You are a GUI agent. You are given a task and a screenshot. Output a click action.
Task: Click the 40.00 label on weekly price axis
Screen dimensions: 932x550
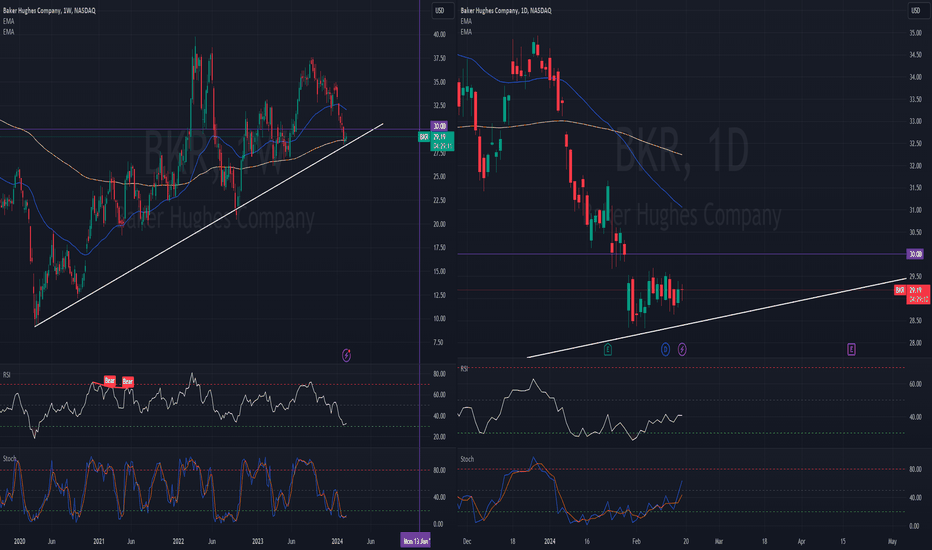[439, 34]
